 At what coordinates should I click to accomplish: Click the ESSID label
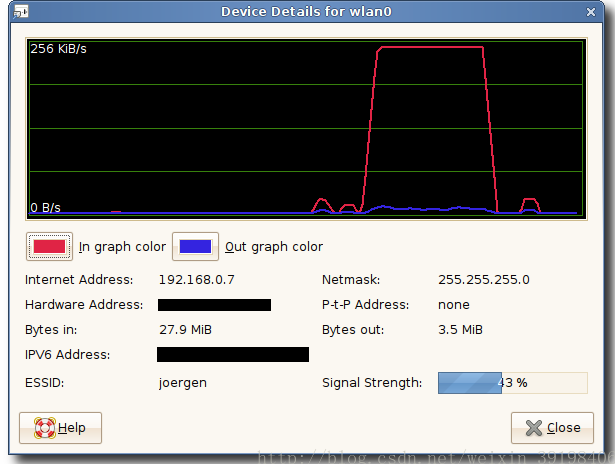44,383
